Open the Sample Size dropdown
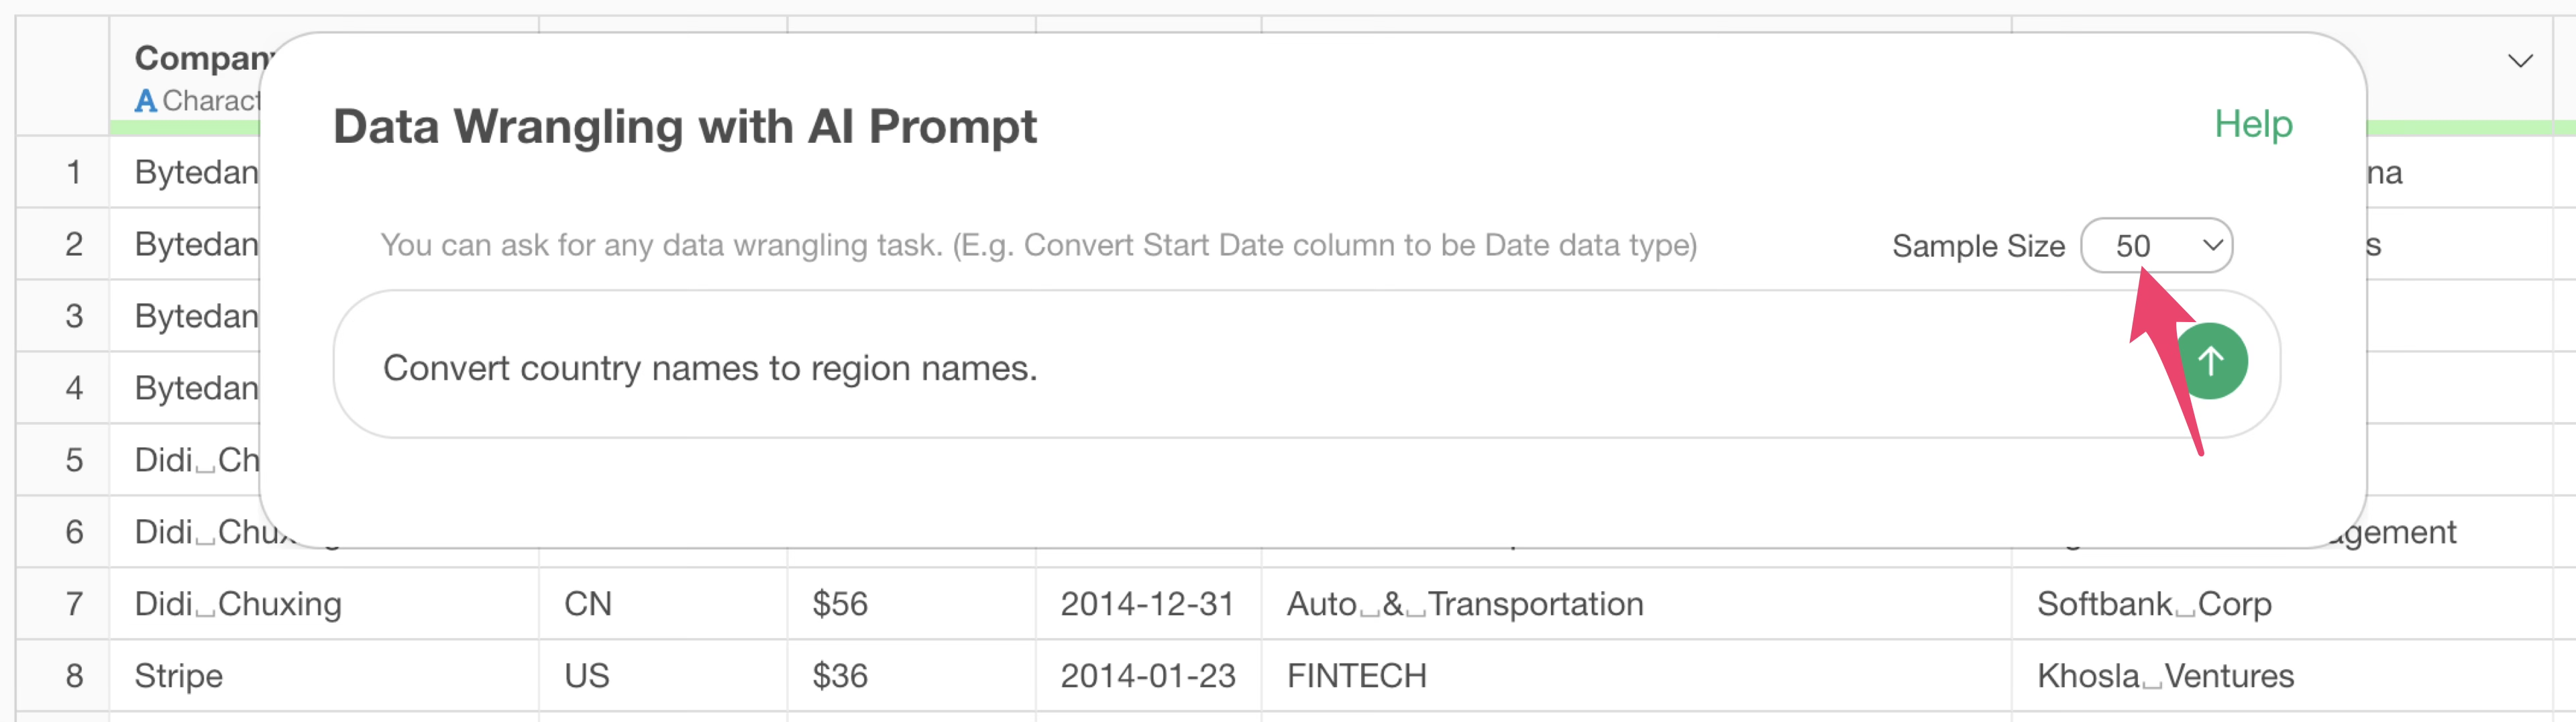Screen dimensions: 2576x722 tap(2156, 246)
